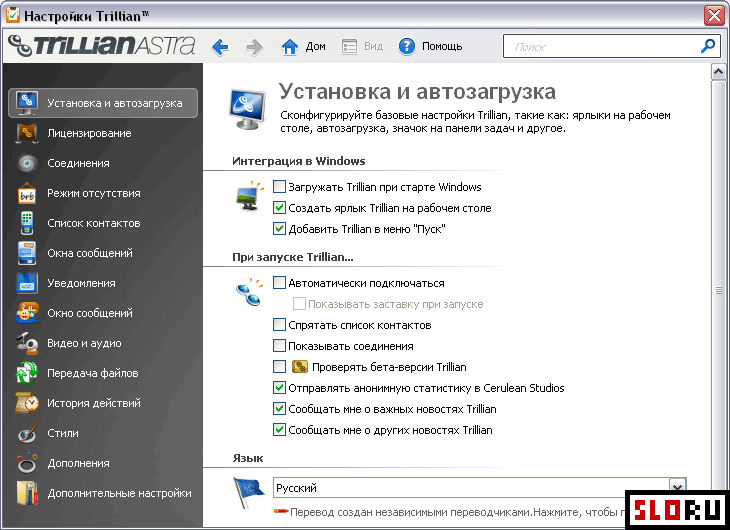Click the Дополнительные настройки folder icon
Screen dimensions: 730x530
pos(27,493)
